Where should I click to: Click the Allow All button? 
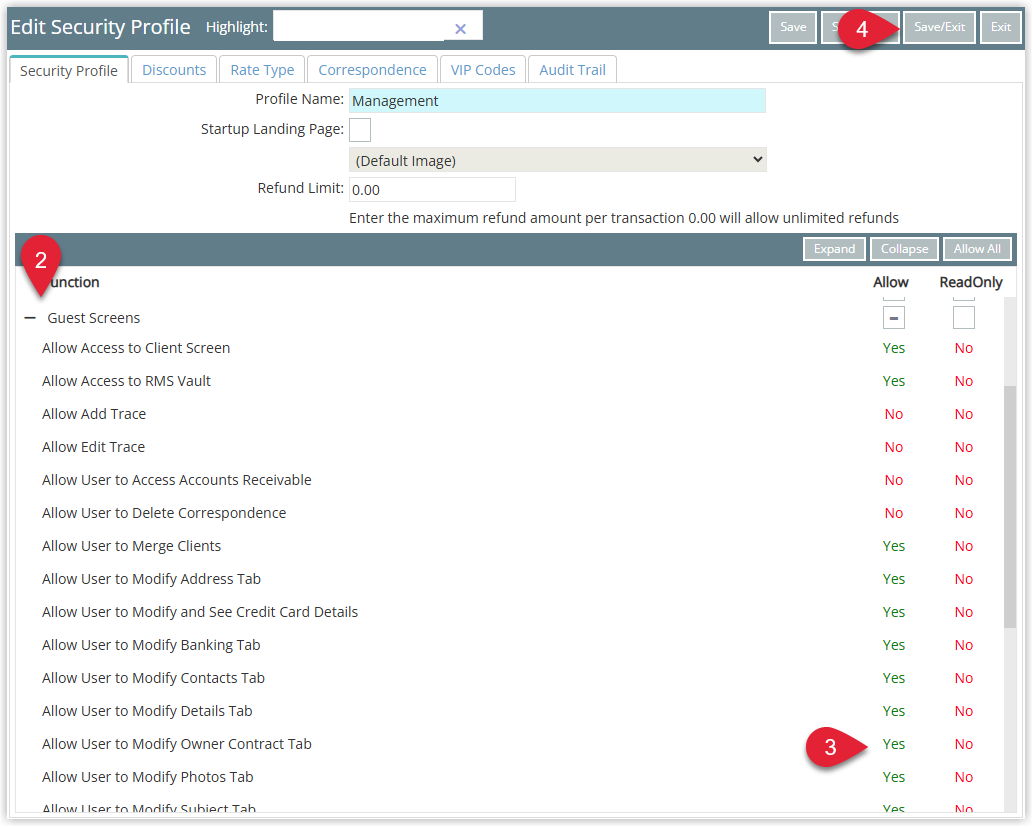pyautogui.click(x=977, y=249)
